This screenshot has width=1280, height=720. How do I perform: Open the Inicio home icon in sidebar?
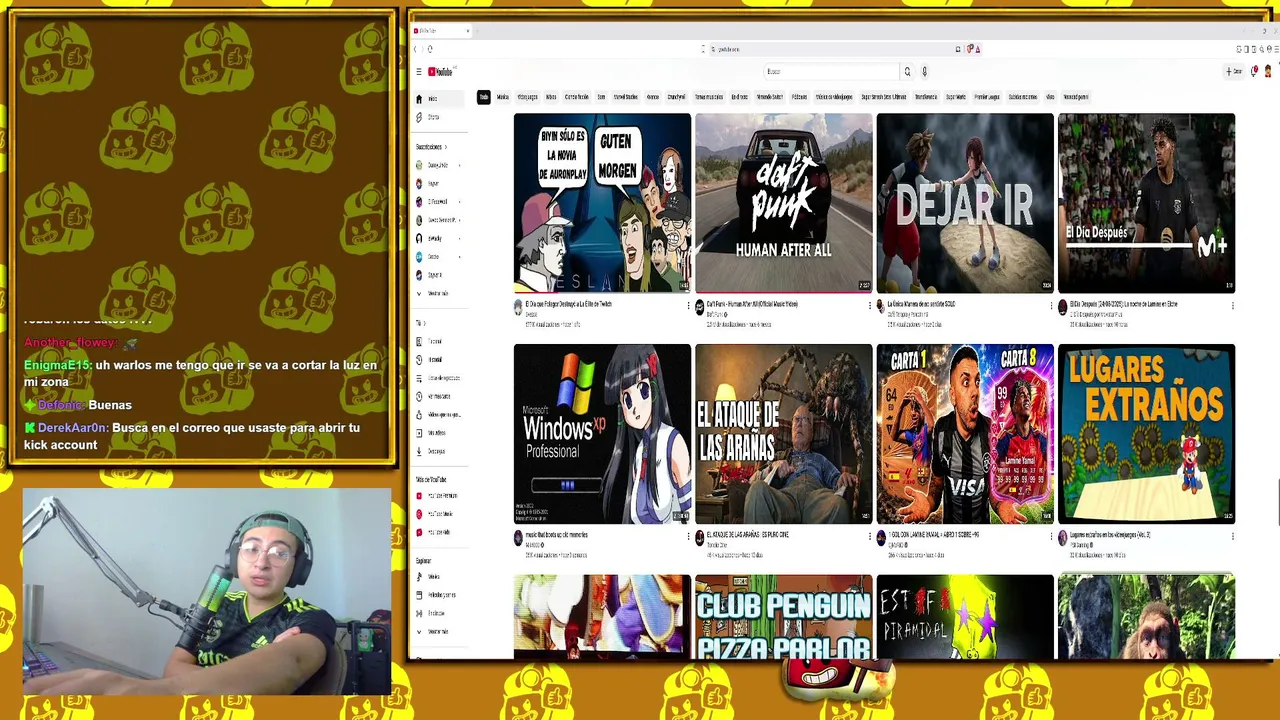[x=420, y=99]
